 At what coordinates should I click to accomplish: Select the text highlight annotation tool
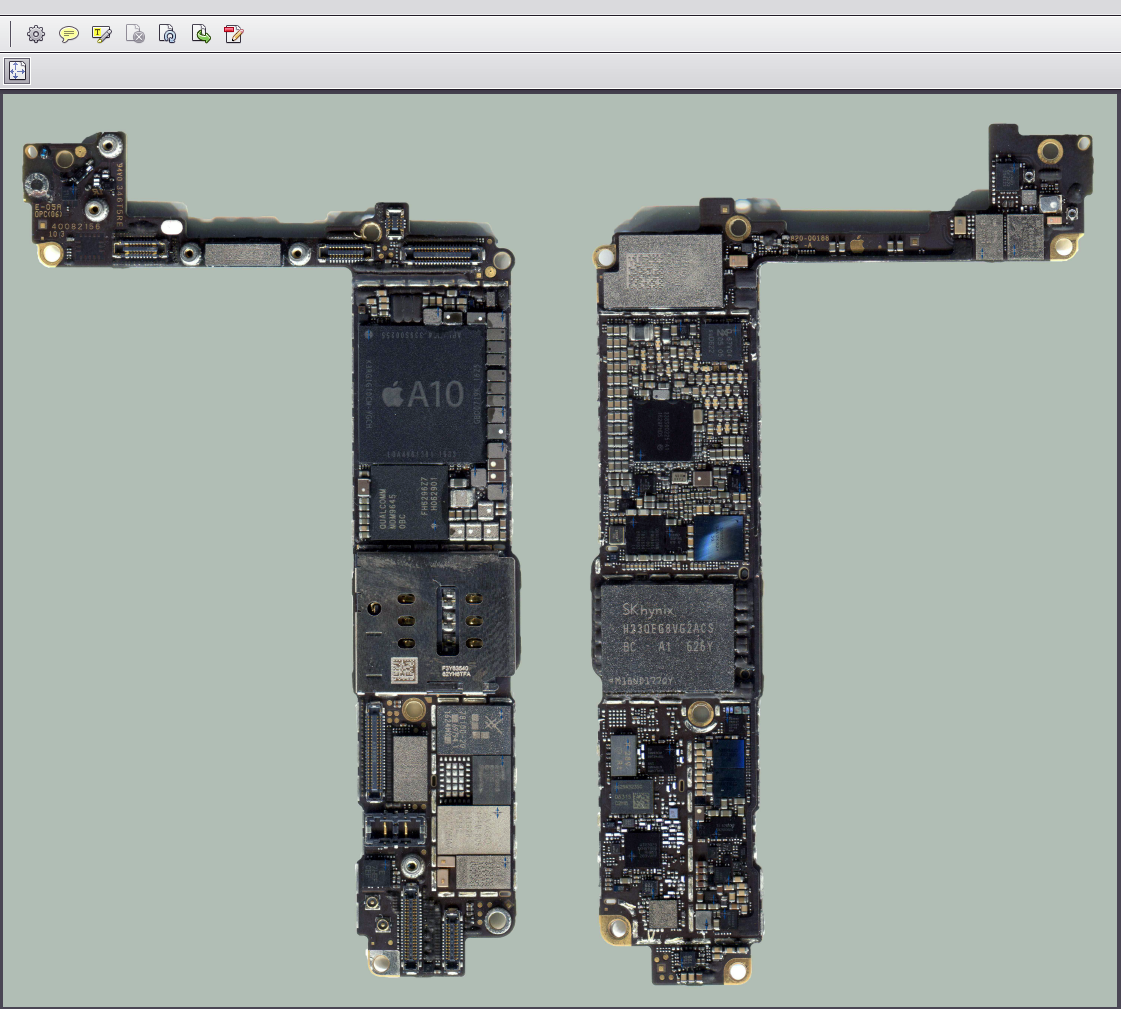[102, 35]
